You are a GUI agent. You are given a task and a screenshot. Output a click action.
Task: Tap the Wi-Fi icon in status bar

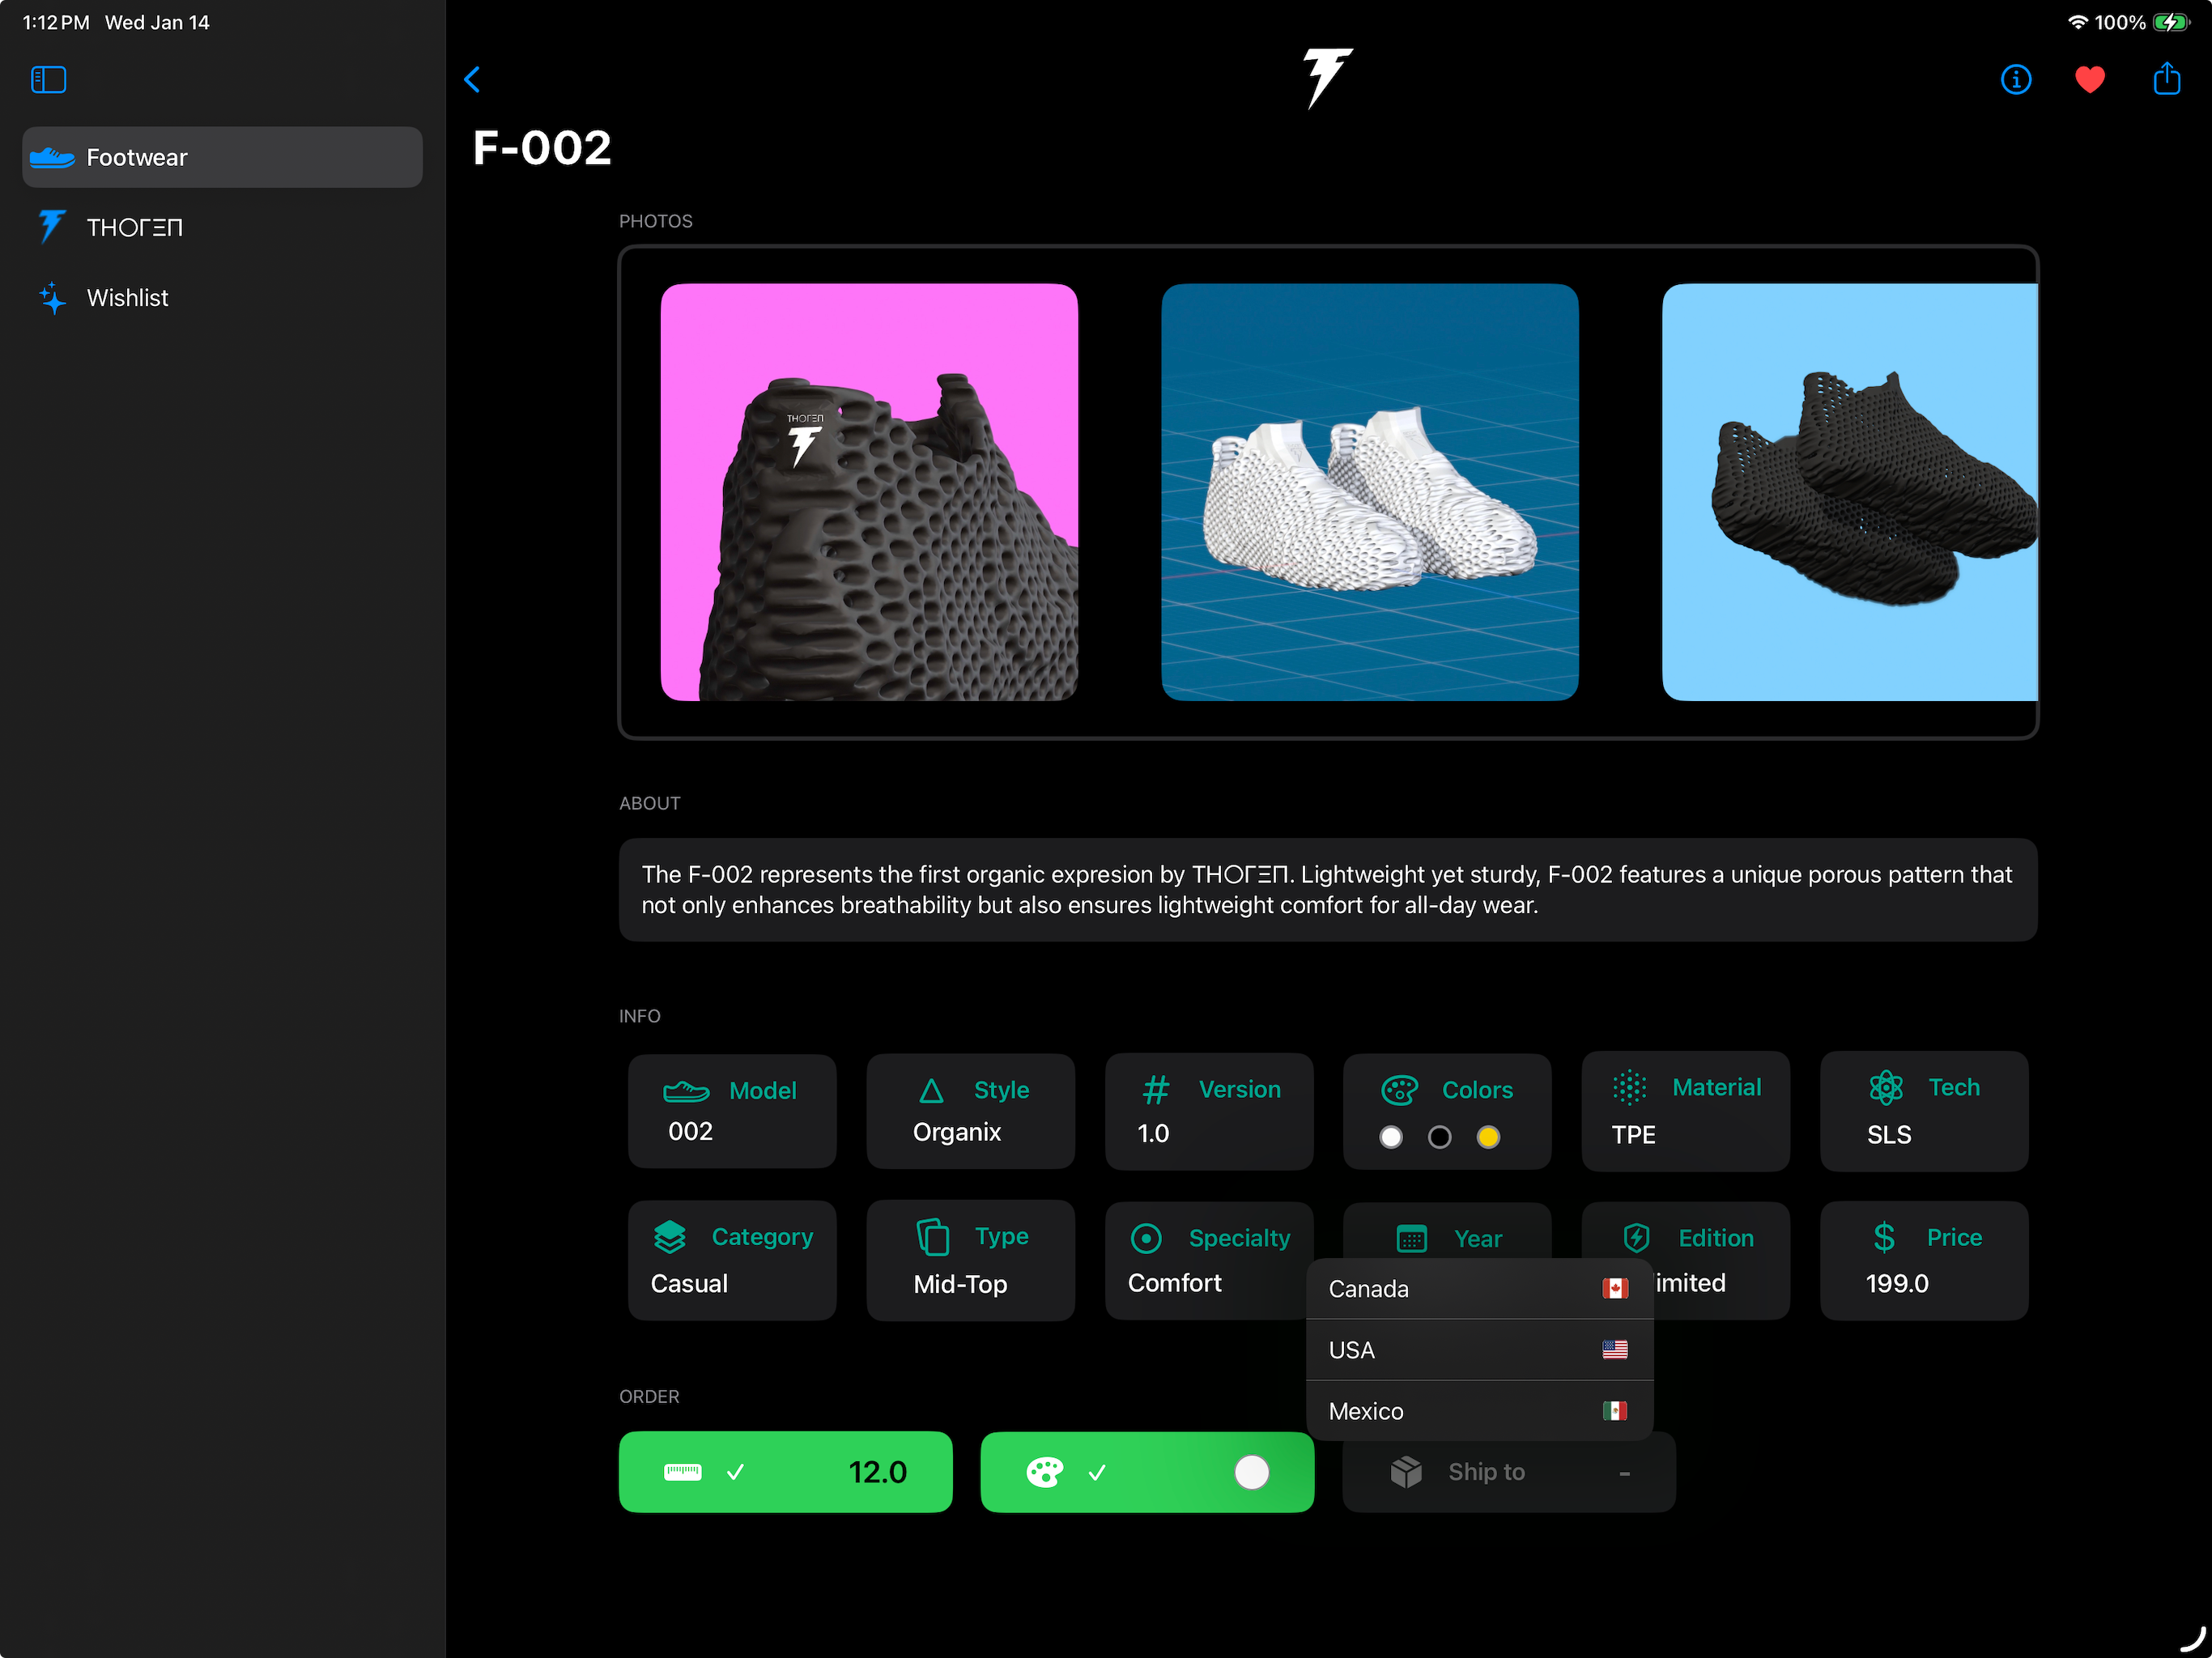(x=2078, y=22)
